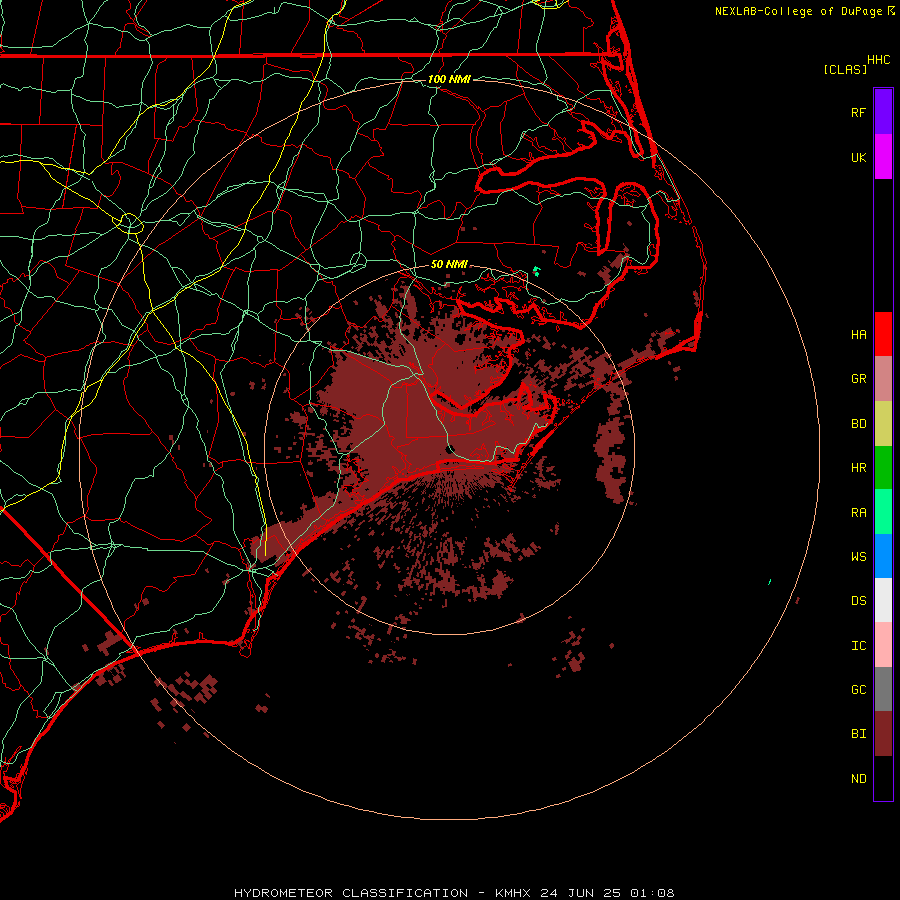Click the NEXLAB-College of DuPage credit text

pos(800,11)
